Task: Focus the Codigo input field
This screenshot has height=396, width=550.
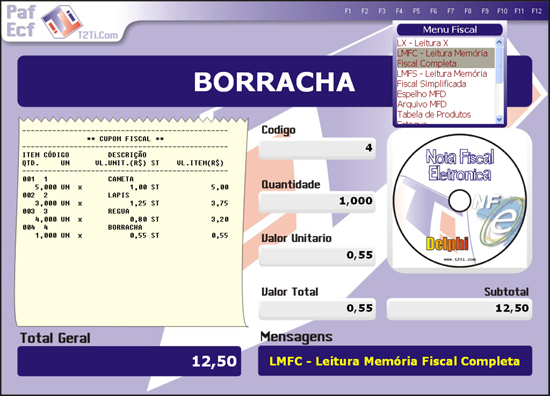Action: pyautogui.click(x=317, y=148)
